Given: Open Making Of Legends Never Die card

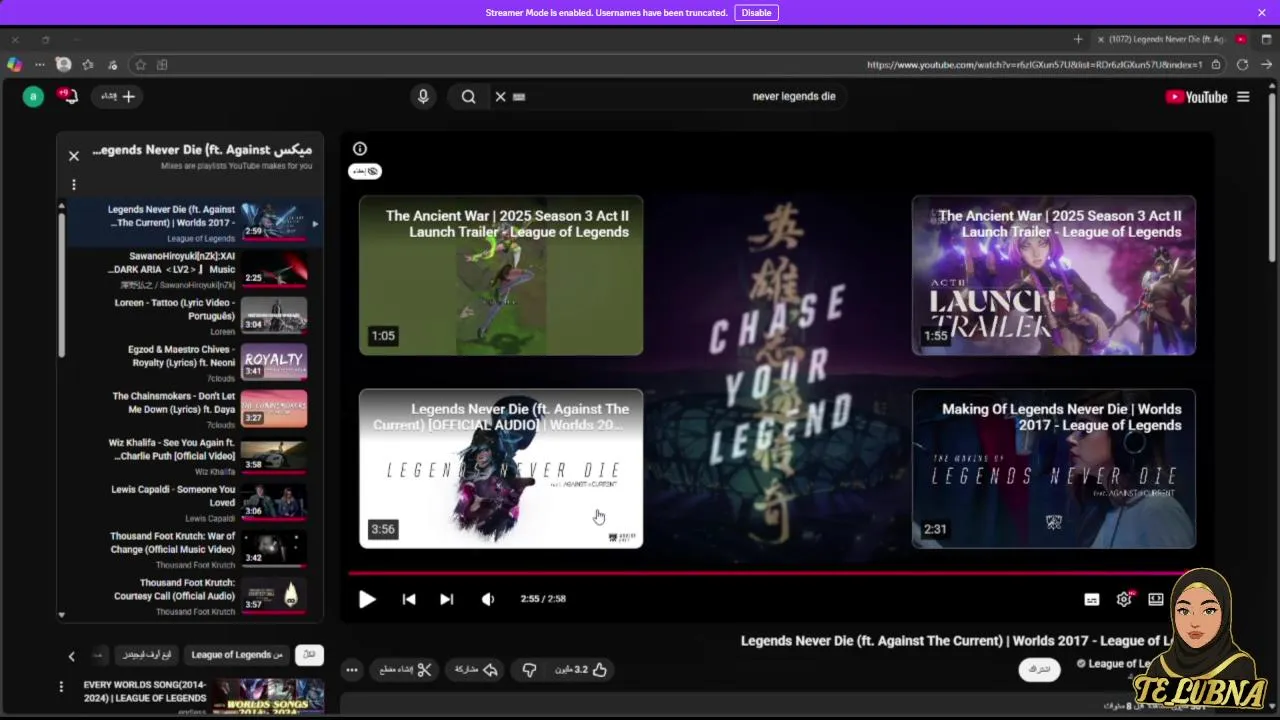Looking at the screenshot, I should [1054, 468].
